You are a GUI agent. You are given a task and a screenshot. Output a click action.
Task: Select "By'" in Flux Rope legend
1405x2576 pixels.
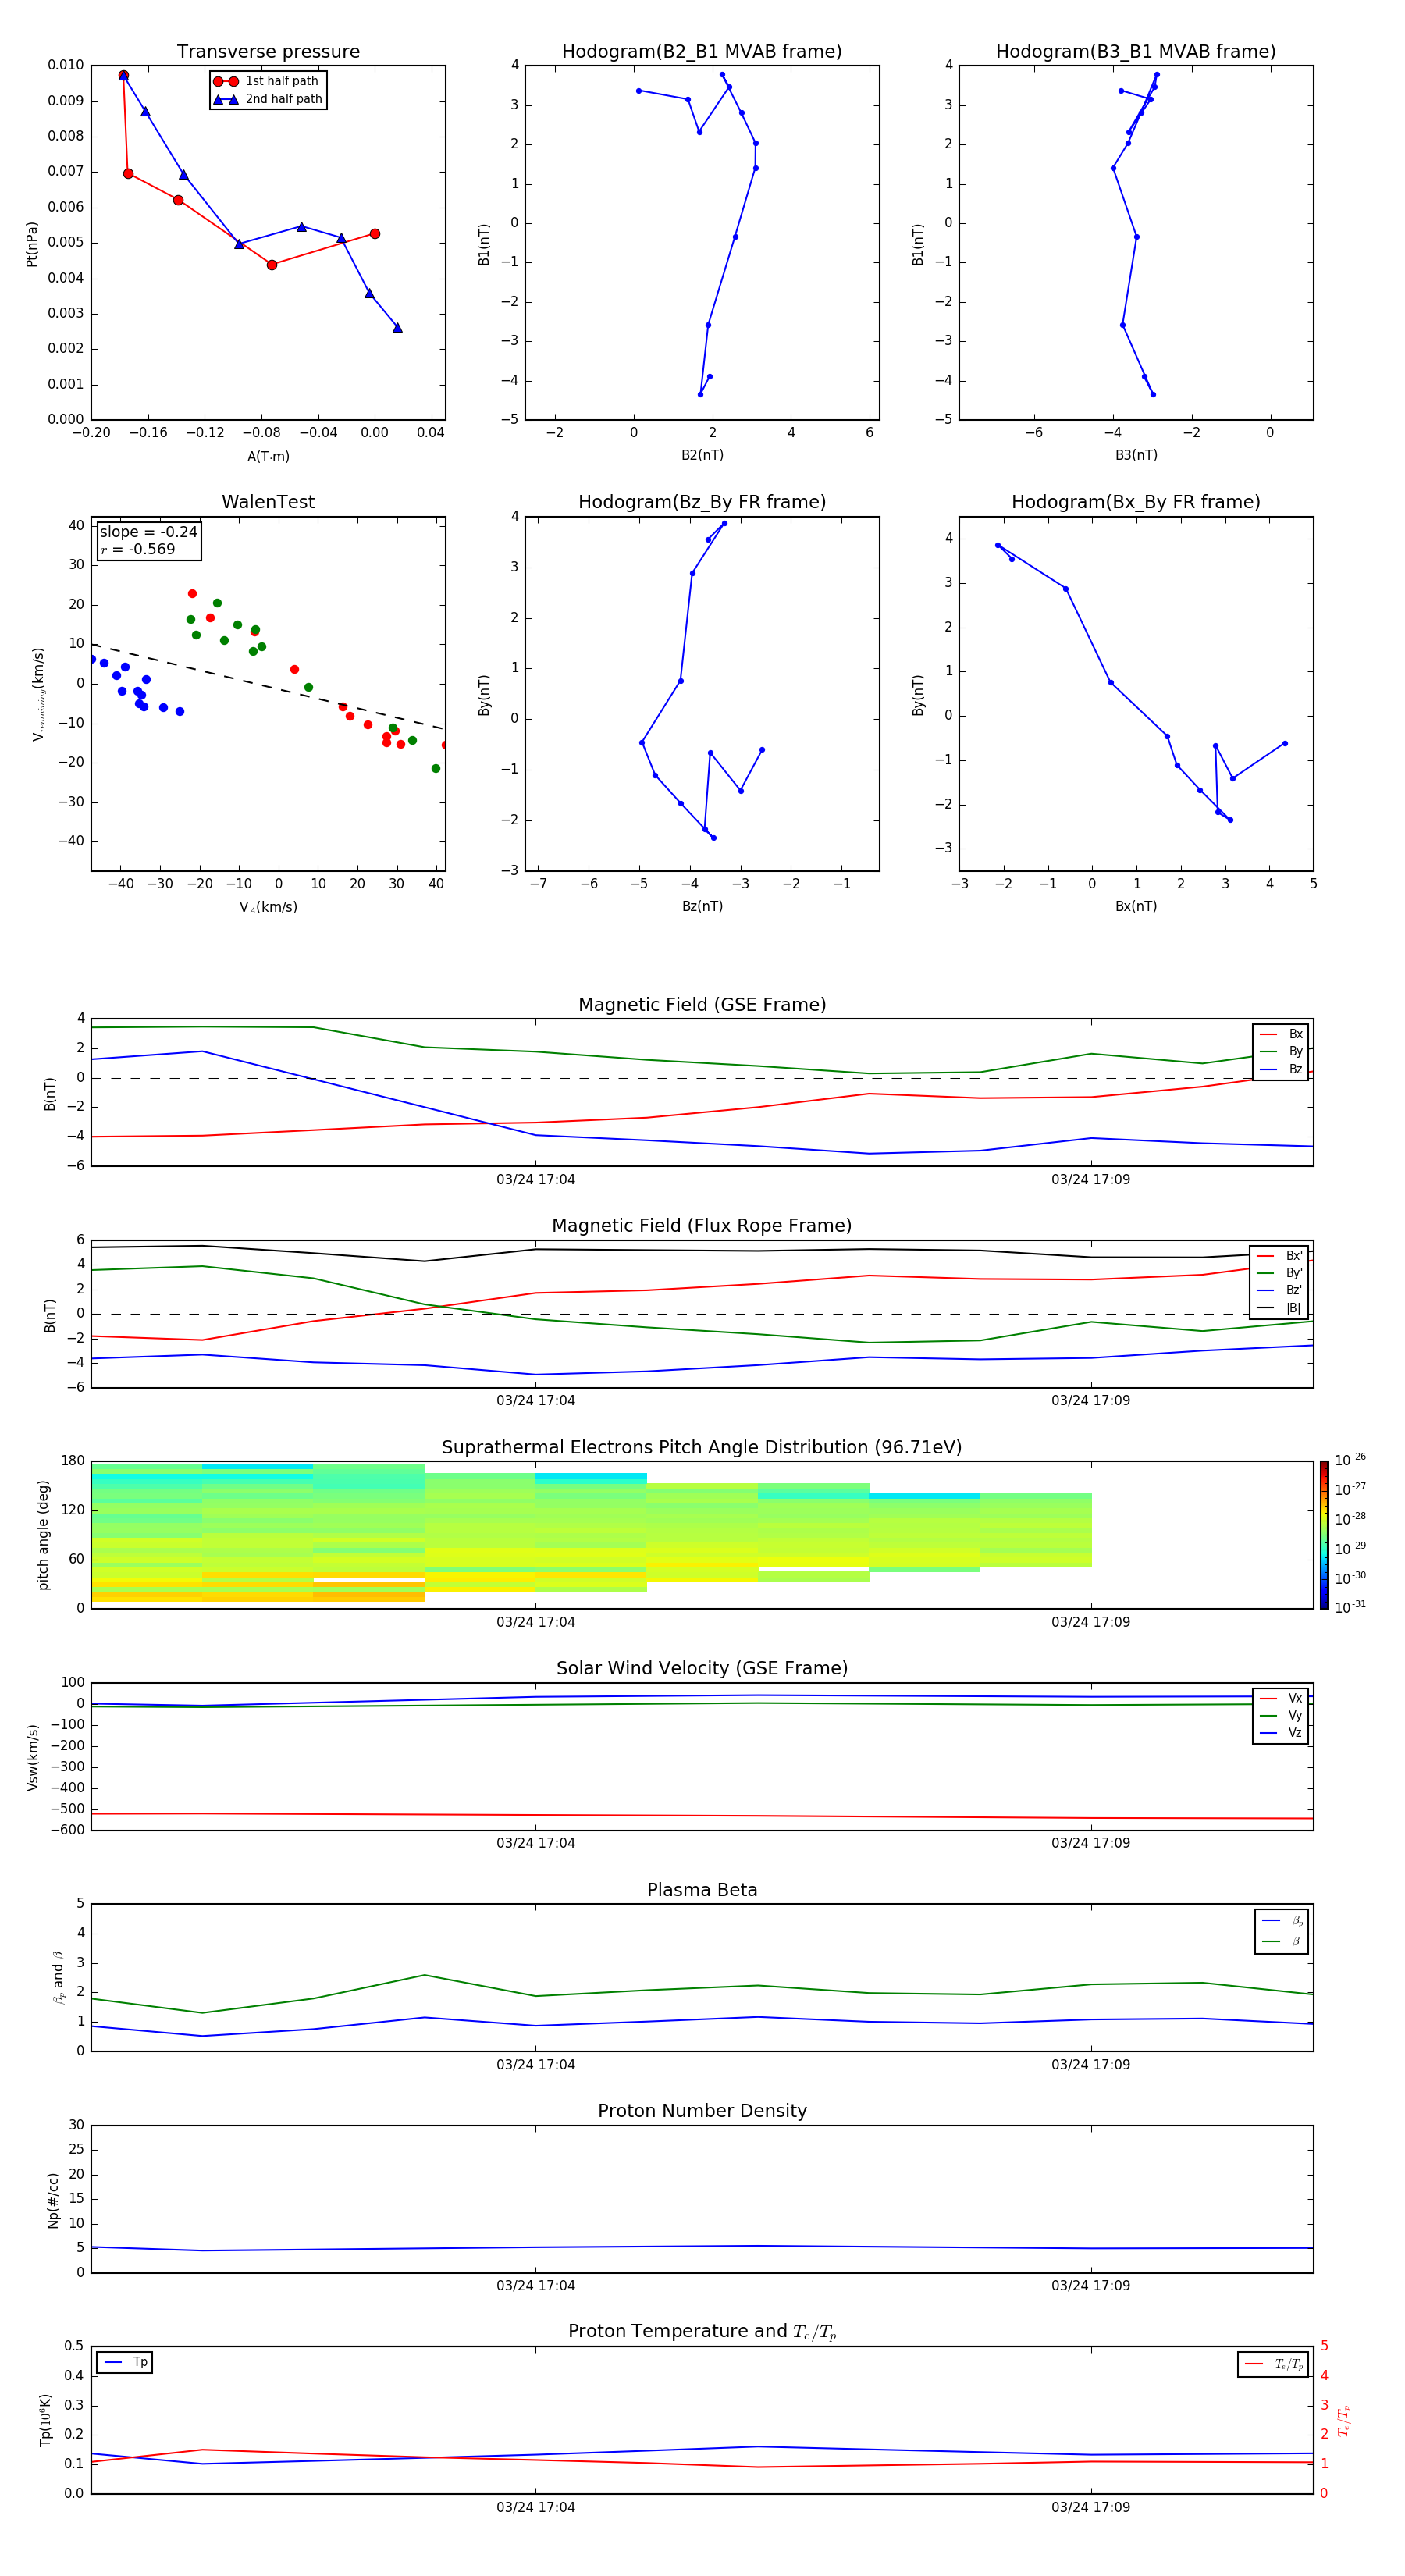click(1280, 1273)
